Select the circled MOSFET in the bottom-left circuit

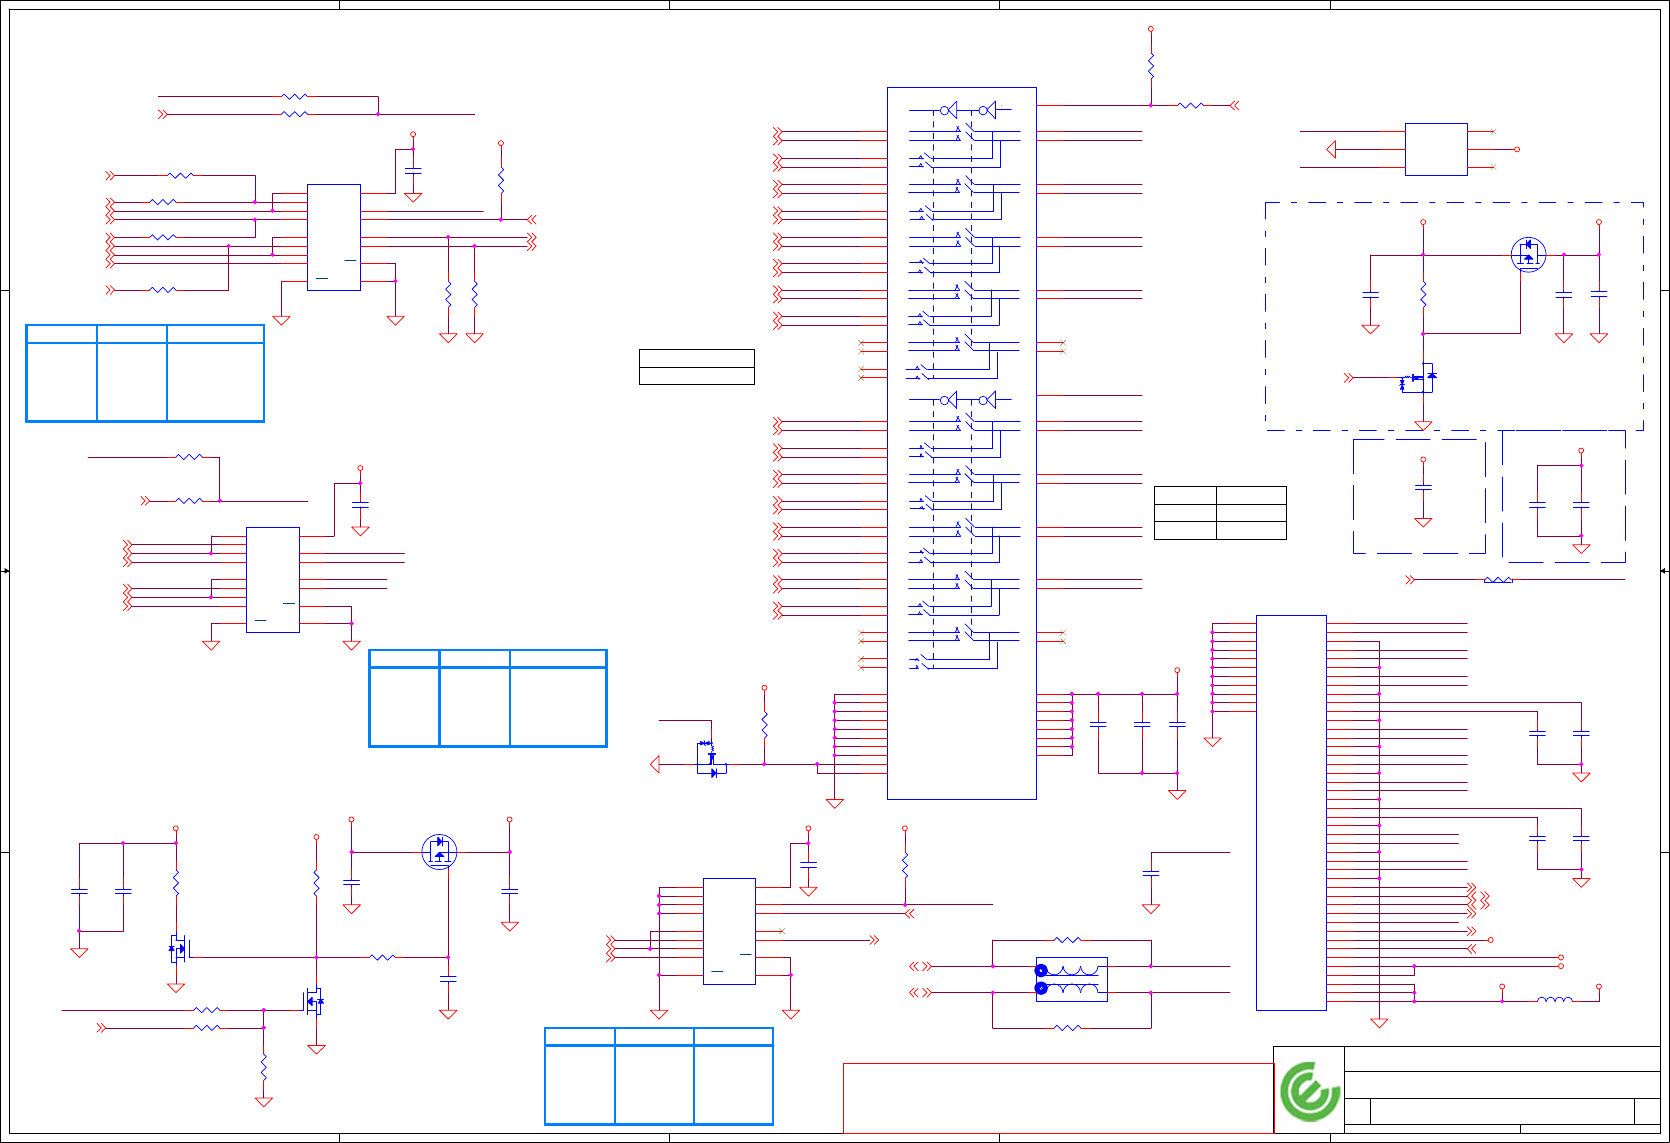439,852
